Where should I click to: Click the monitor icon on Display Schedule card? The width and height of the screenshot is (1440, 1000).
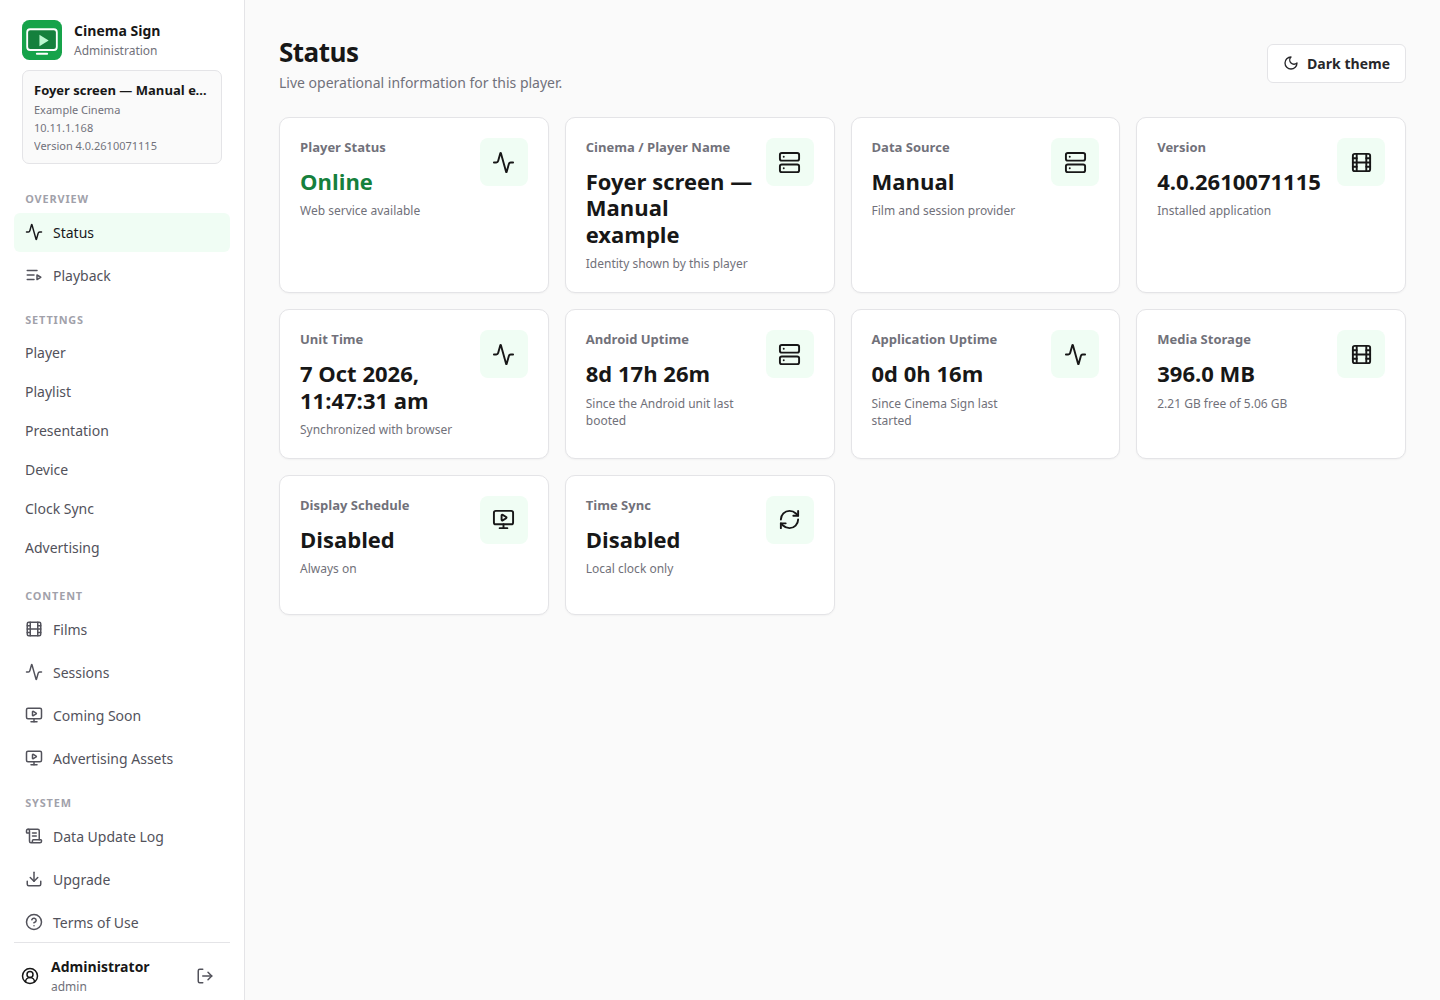point(504,520)
